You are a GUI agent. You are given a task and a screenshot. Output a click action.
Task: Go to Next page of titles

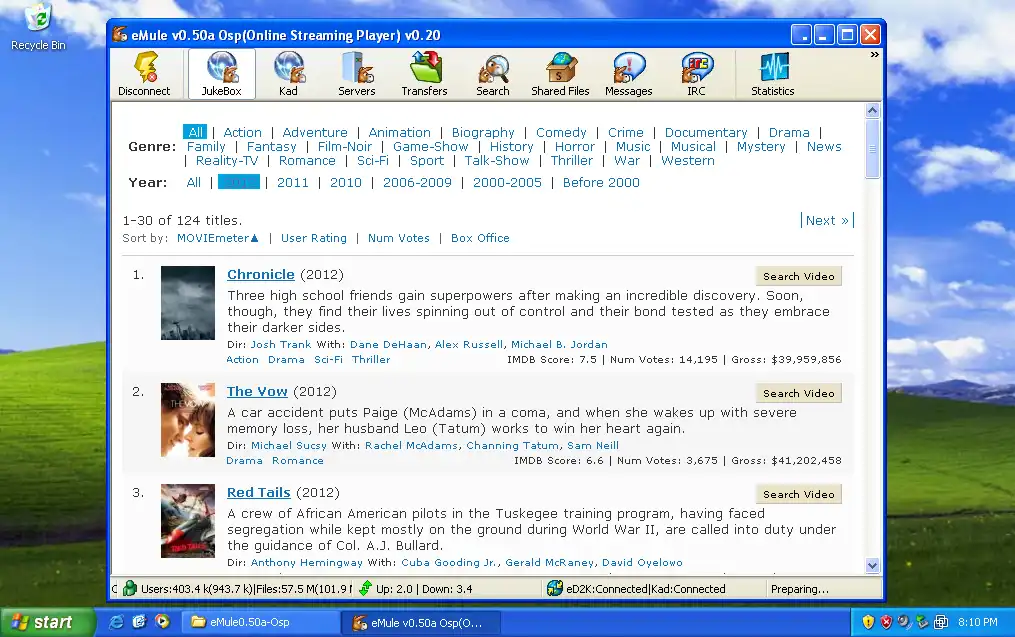pos(827,220)
